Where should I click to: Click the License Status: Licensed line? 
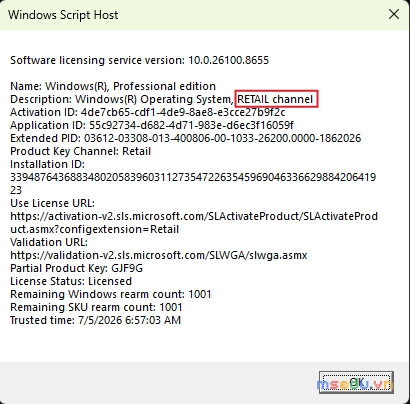coord(71,281)
